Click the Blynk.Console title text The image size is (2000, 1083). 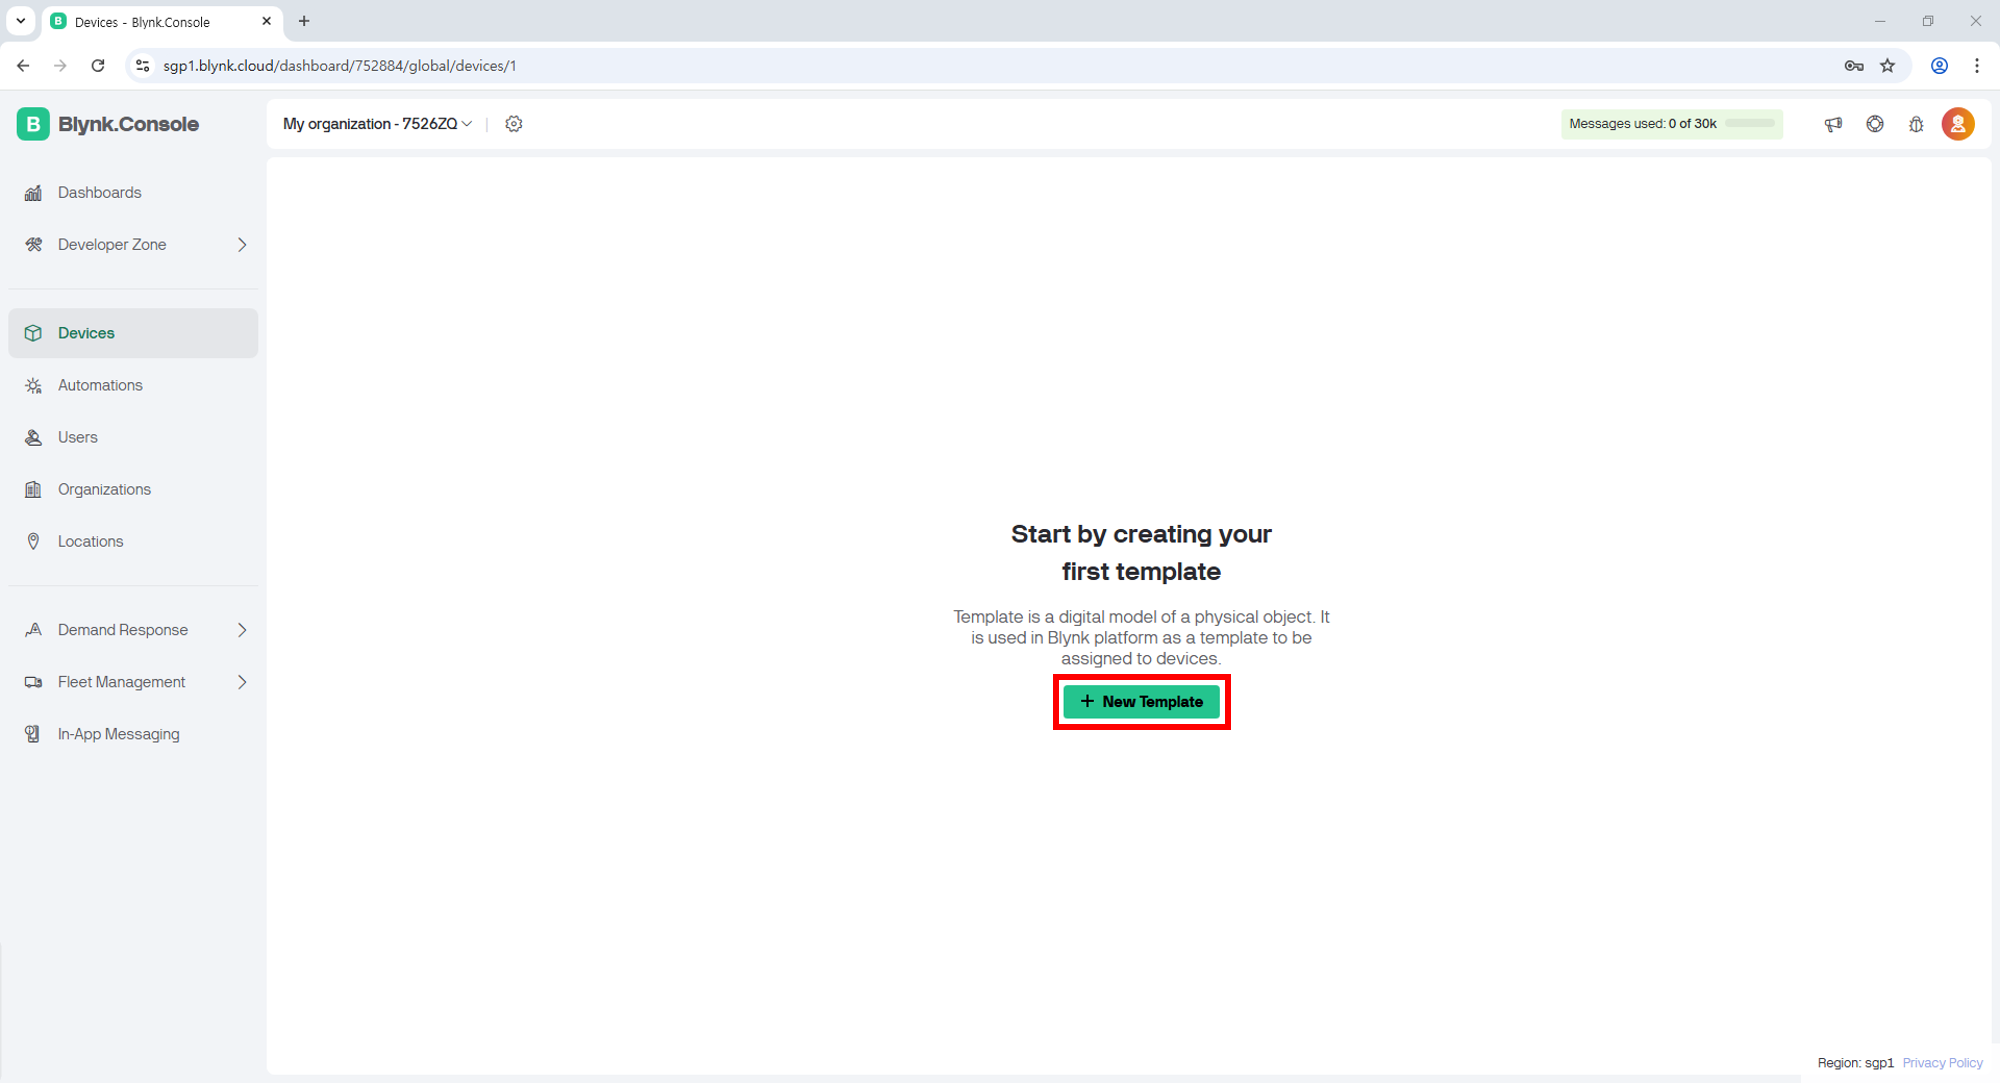point(128,124)
